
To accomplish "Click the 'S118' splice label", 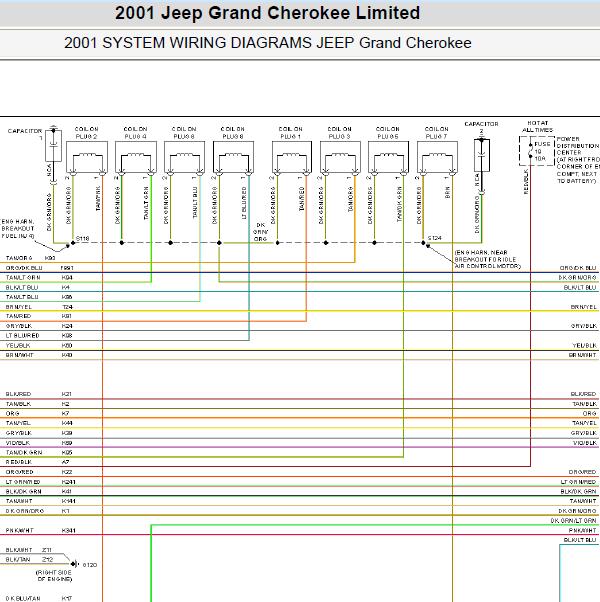I will click(x=83, y=238).
